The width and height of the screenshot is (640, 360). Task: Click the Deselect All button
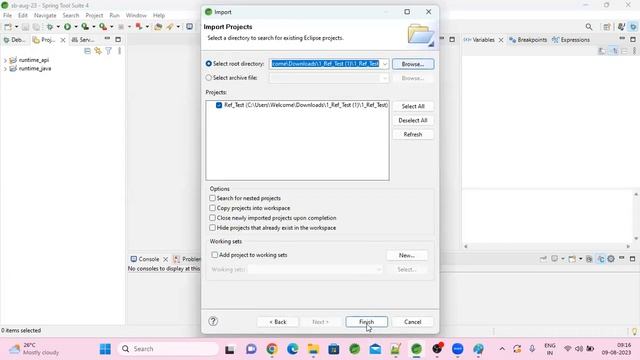[x=413, y=120]
